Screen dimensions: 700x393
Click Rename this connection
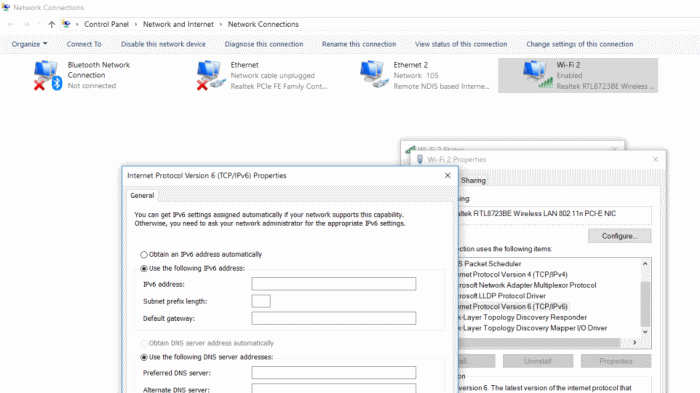[359, 44]
